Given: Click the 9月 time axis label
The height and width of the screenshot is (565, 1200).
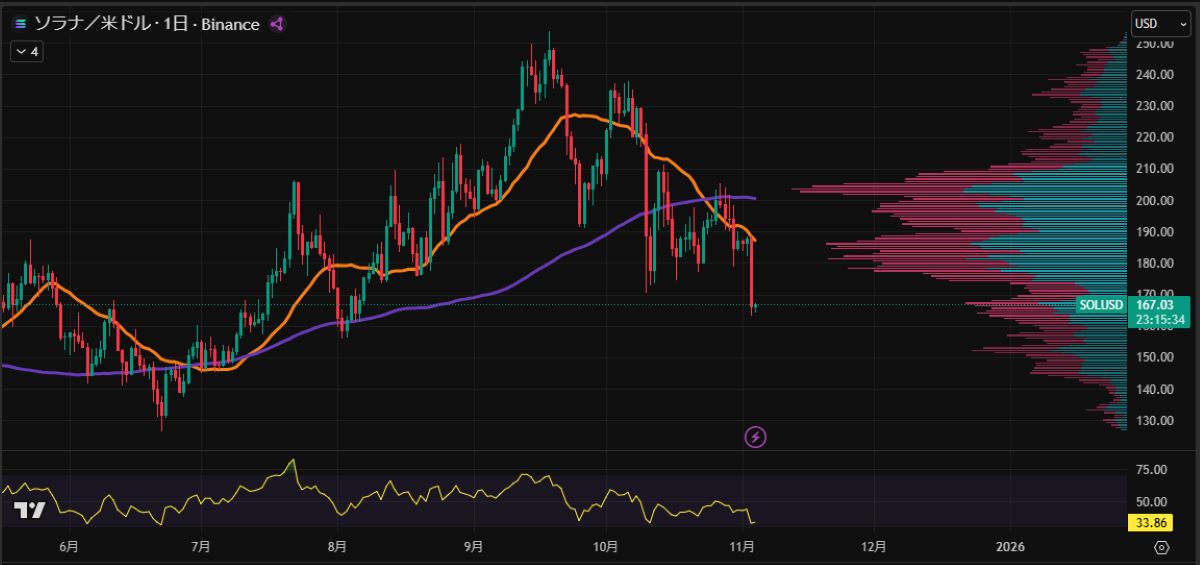Looking at the screenshot, I should pyautogui.click(x=474, y=547).
